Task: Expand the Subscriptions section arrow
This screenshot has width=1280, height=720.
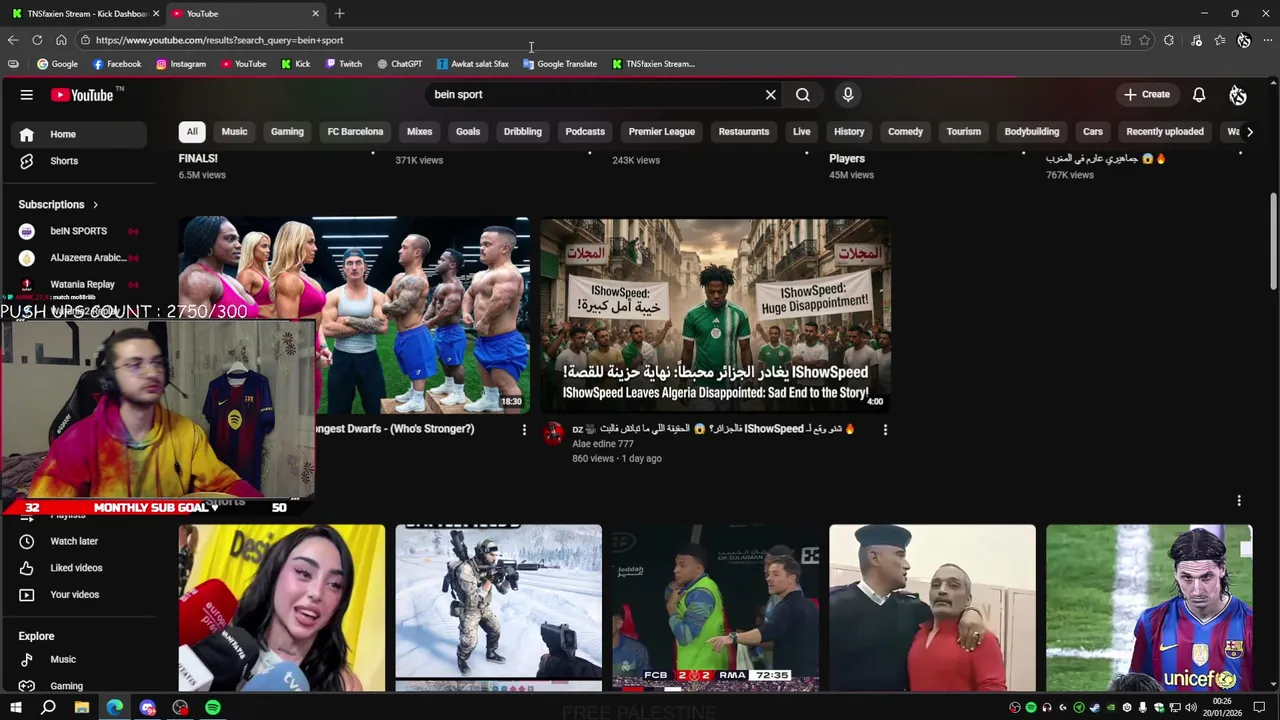Action: [x=95, y=205]
